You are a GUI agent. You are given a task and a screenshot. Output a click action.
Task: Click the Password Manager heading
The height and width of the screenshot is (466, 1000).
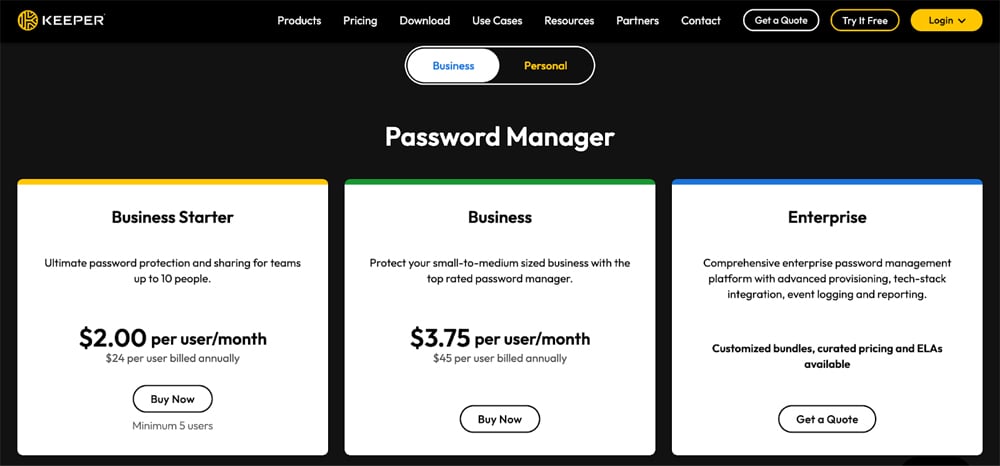click(x=499, y=136)
